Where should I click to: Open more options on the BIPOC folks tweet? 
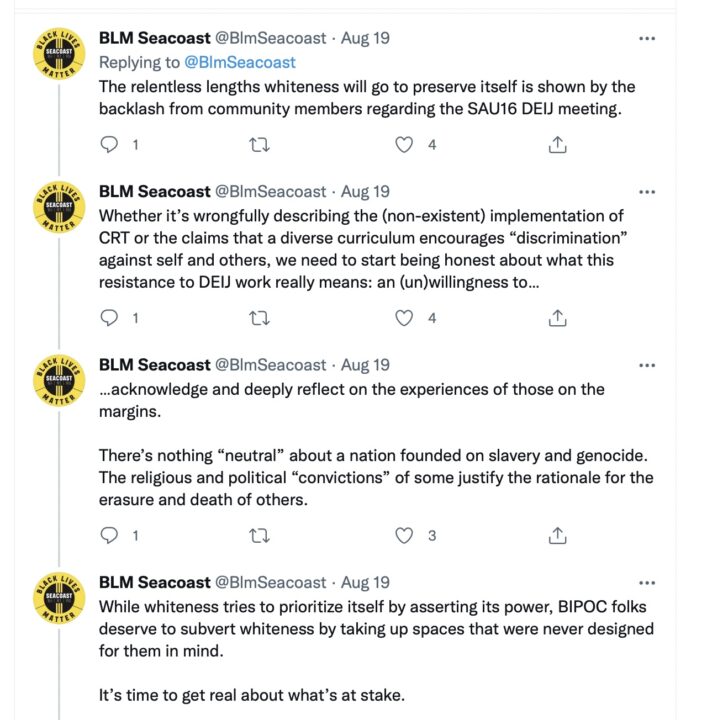coord(647,582)
